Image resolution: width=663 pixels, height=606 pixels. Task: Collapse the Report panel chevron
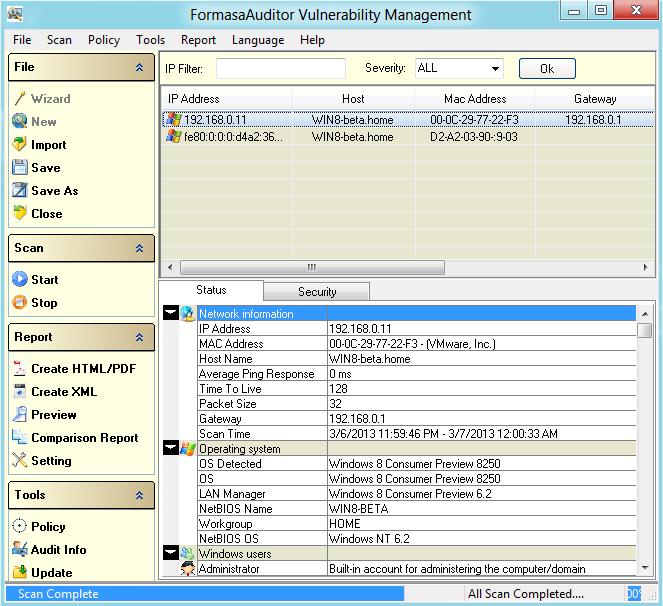140,337
